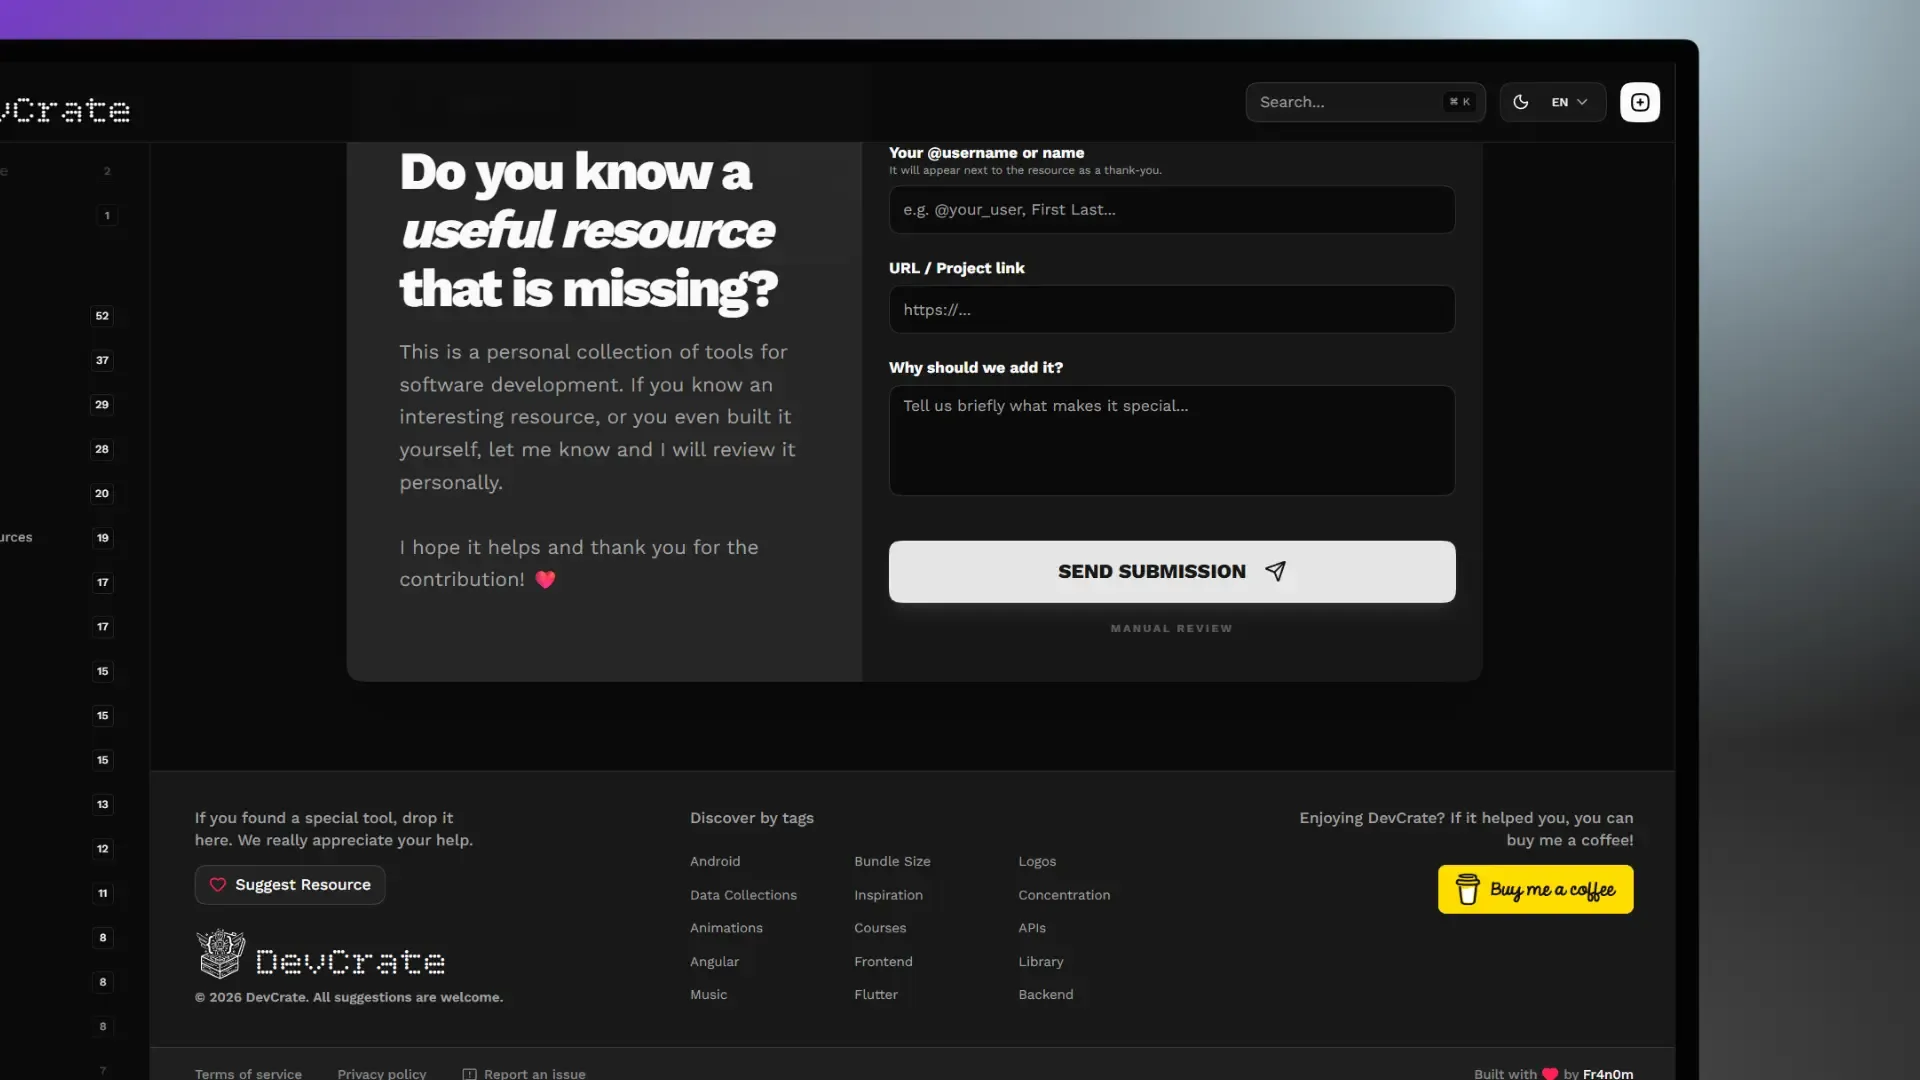Click Report an issue link icon
The image size is (1920, 1080).
click(x=470, y=1074)
